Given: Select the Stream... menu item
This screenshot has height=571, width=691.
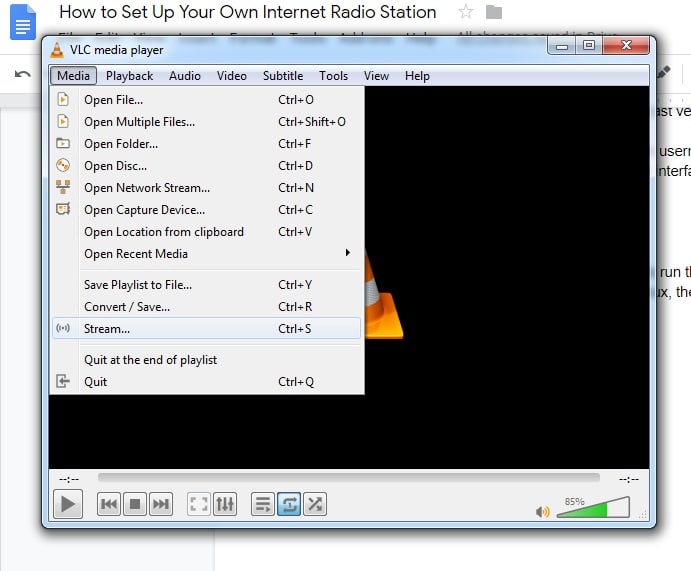Looking at the screenshot, I should click(x=206, y=329).
